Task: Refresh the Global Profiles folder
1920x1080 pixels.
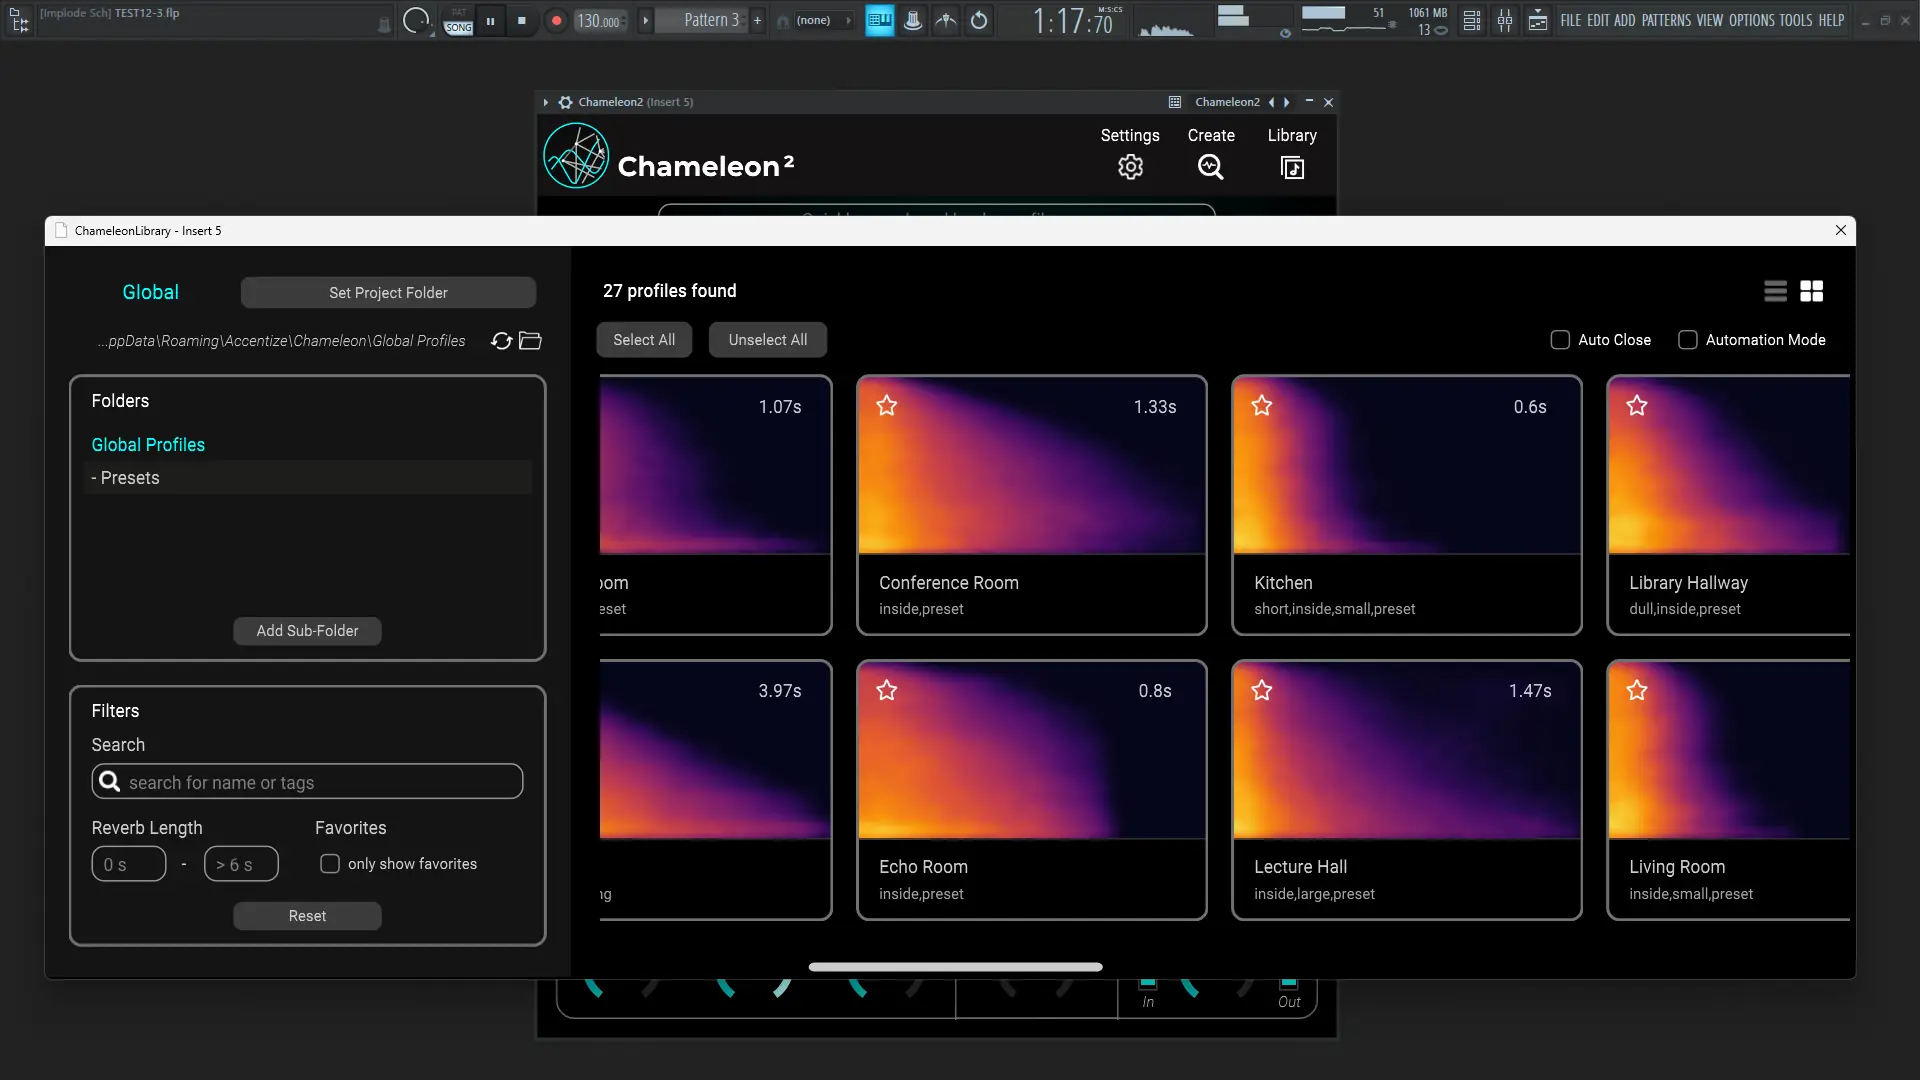Action: [x=501, y=341]
